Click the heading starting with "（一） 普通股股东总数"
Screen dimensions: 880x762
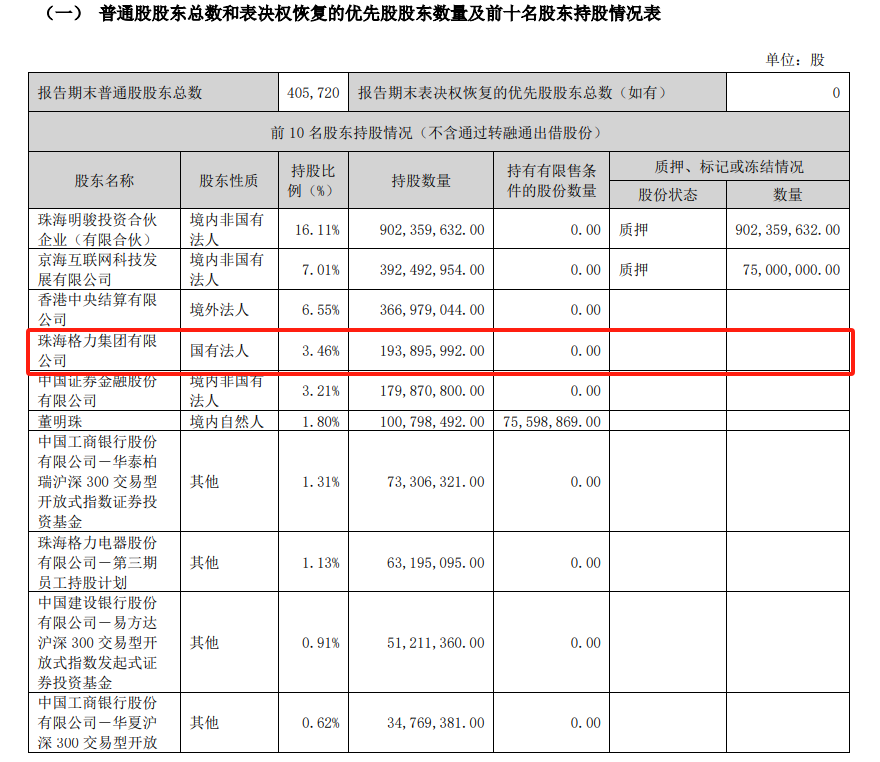tap(352, 13)
